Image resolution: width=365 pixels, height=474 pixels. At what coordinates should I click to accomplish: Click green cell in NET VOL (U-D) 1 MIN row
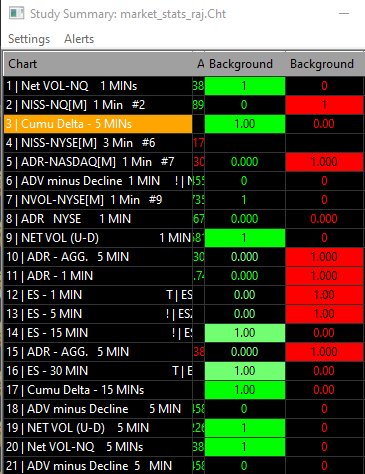(x=245, y=238)
